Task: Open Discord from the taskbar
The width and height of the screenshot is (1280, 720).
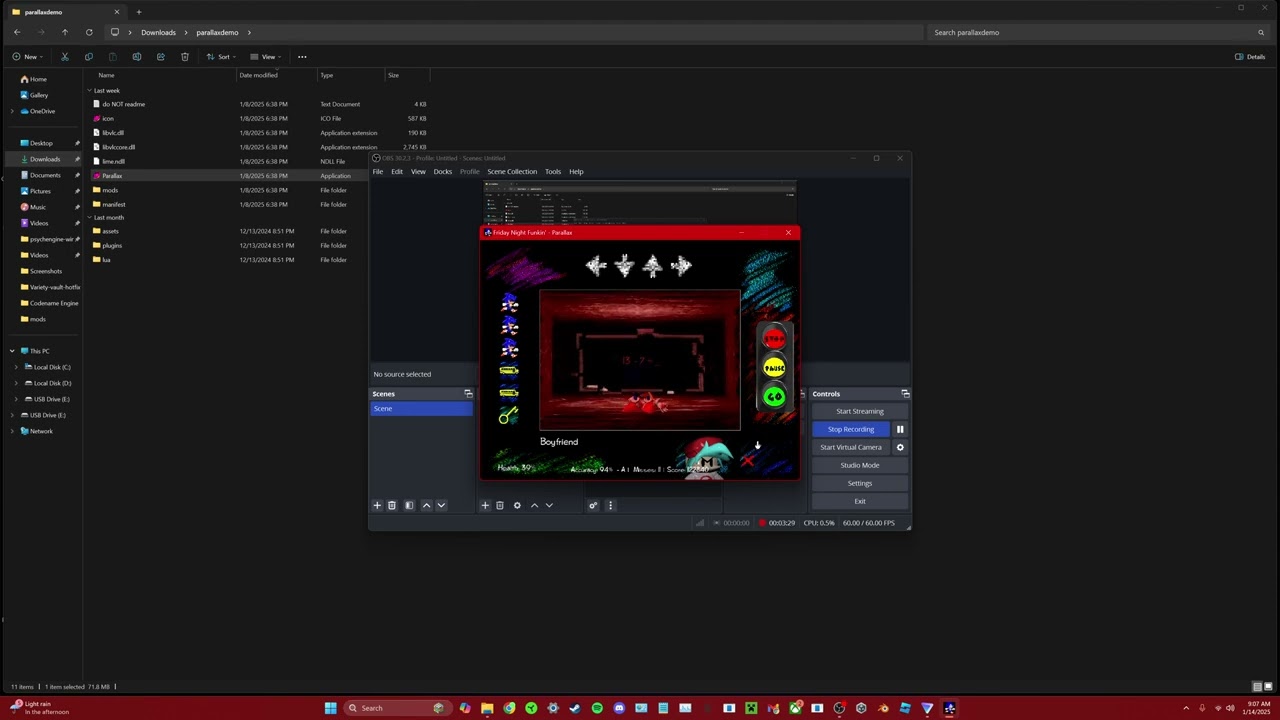Action: click(x=619, y=708)
